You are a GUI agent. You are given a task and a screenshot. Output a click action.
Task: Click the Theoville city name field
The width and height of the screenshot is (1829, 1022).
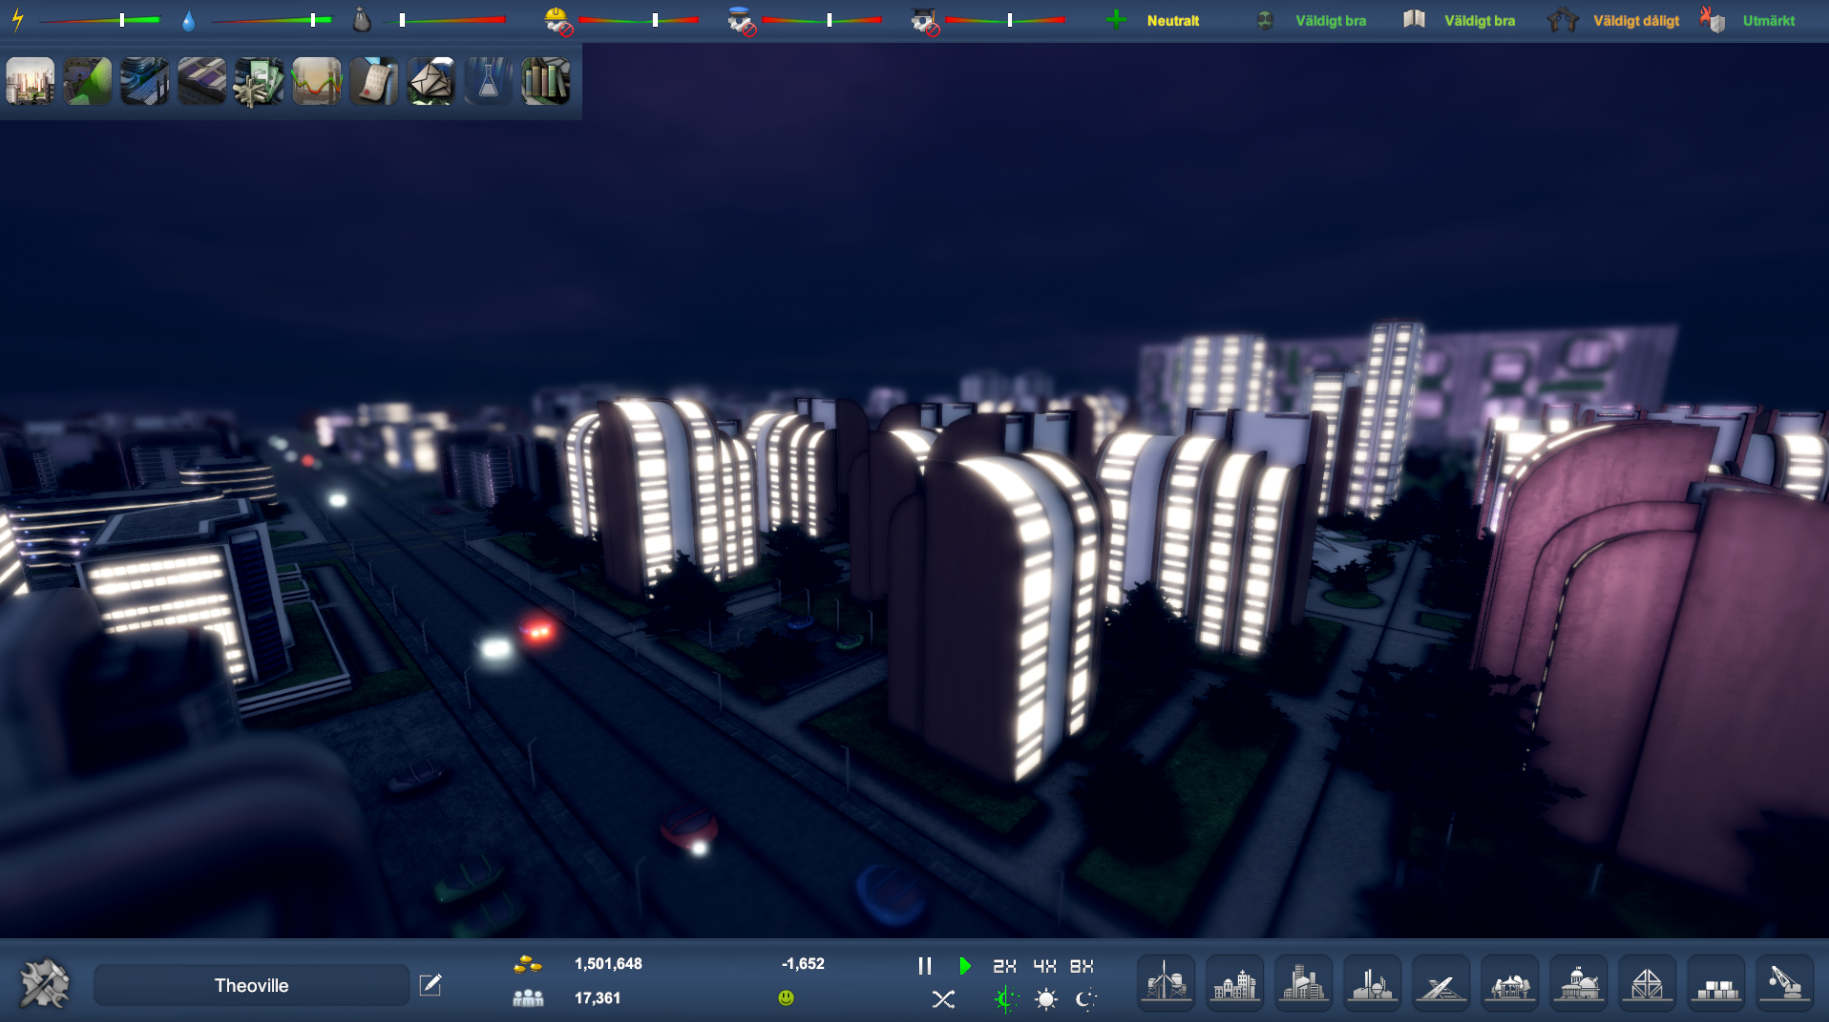point(252,985)
